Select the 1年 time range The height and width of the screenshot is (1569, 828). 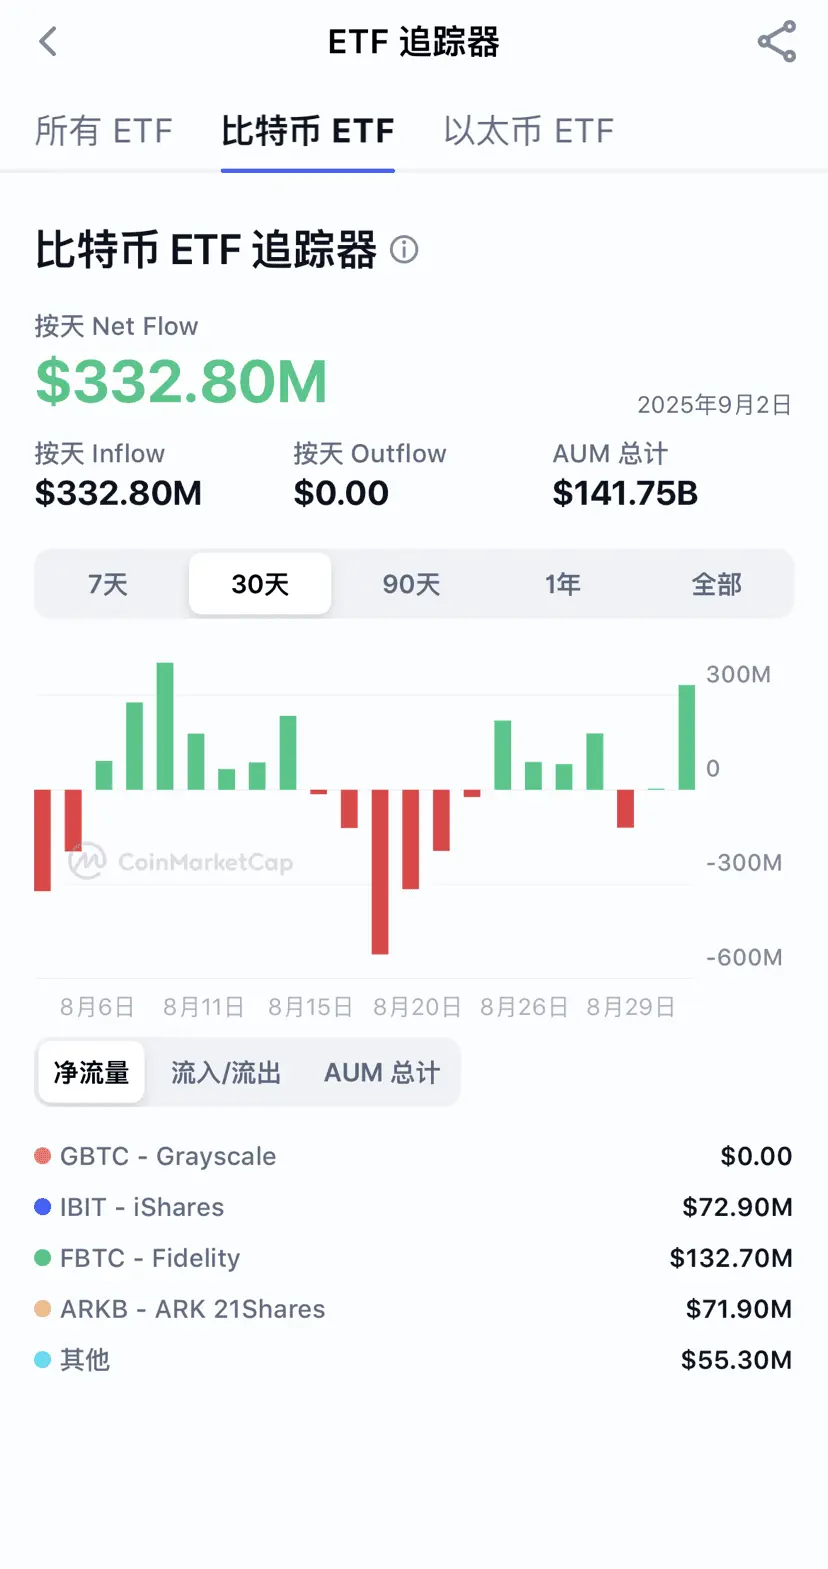click(563, 584)
